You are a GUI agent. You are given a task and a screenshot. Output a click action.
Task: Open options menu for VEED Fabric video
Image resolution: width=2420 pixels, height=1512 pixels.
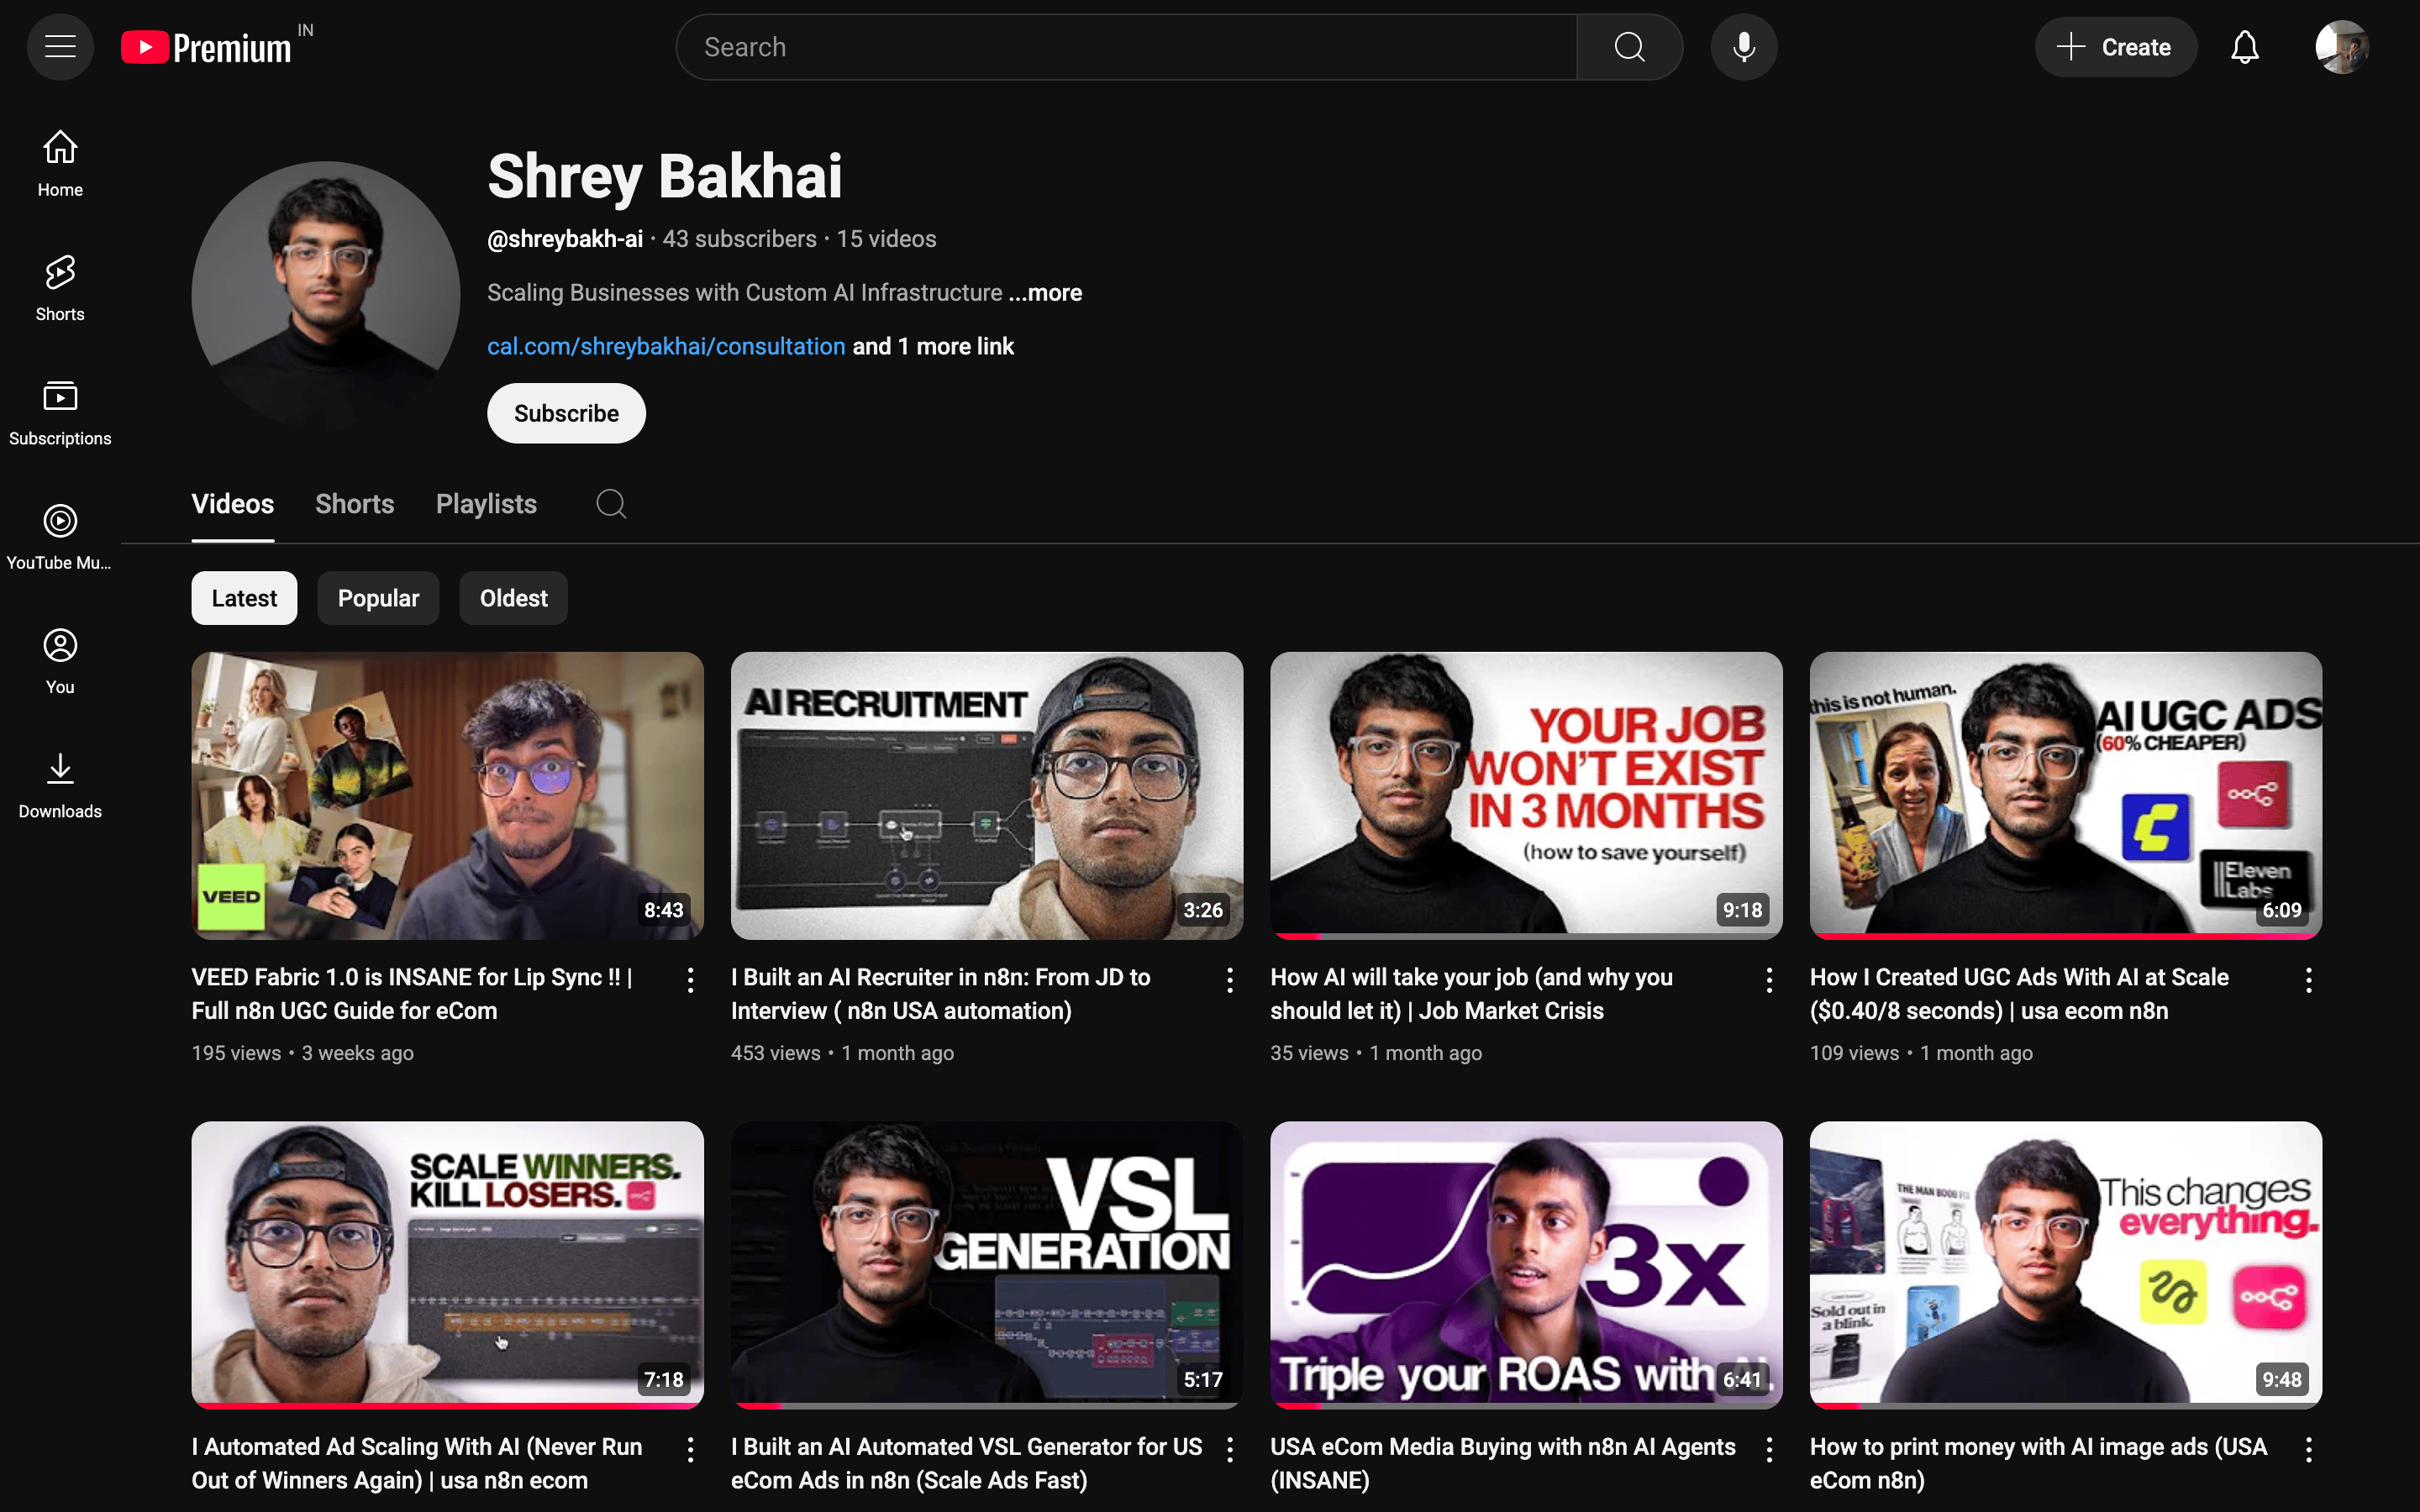tap(690, 980)
